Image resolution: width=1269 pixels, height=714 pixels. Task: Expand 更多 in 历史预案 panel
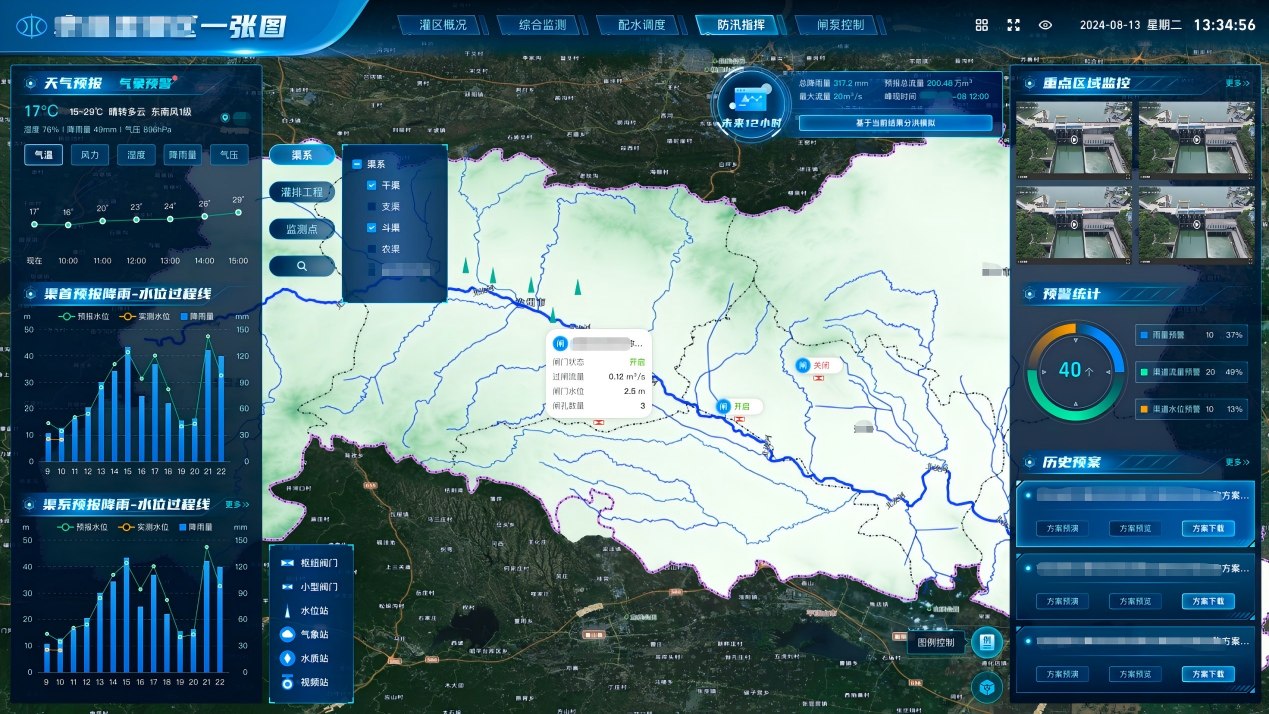point(1237,462)
